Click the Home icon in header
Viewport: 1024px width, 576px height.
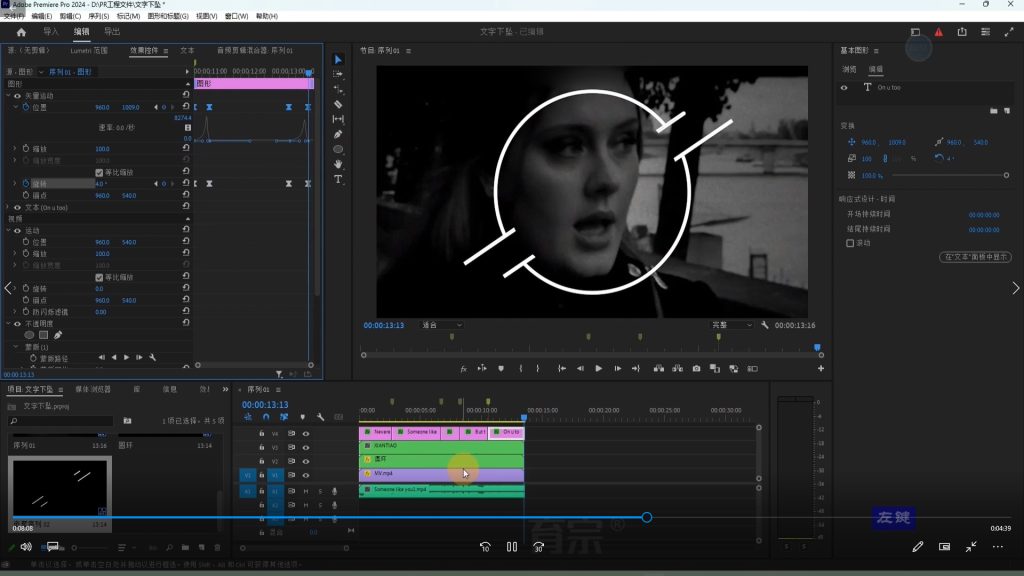21,32
